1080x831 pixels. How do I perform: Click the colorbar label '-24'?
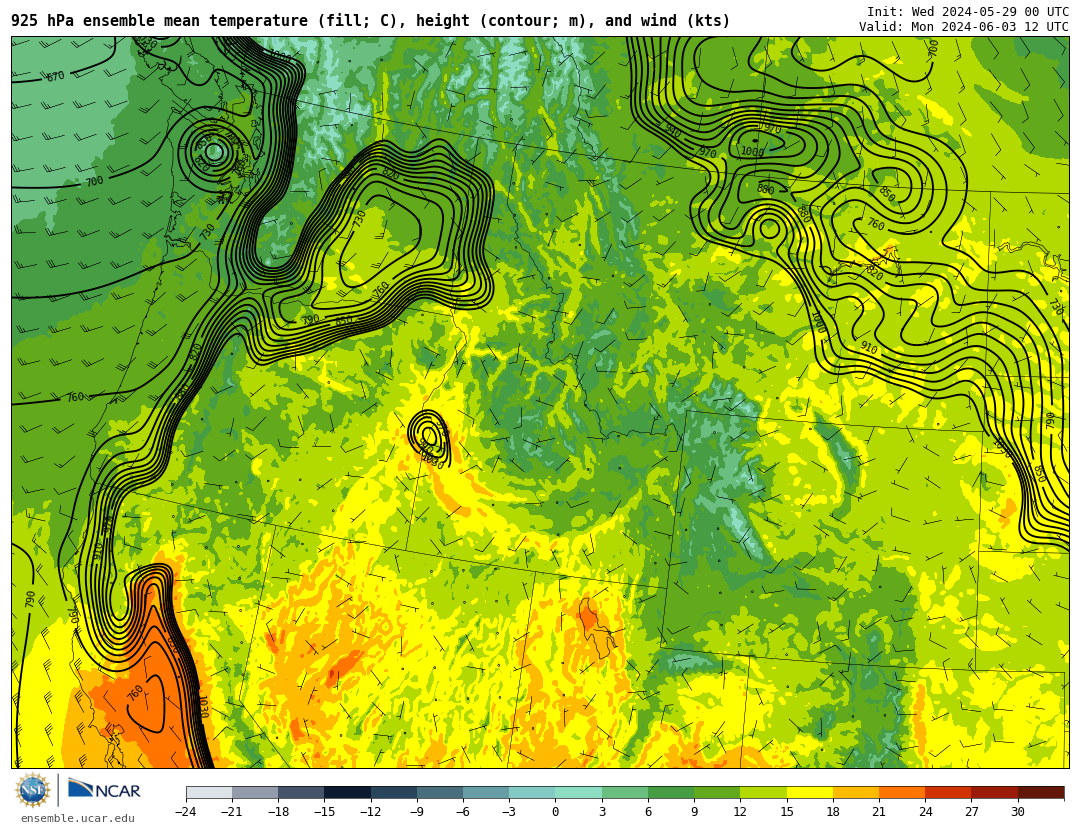coord(186,812)
